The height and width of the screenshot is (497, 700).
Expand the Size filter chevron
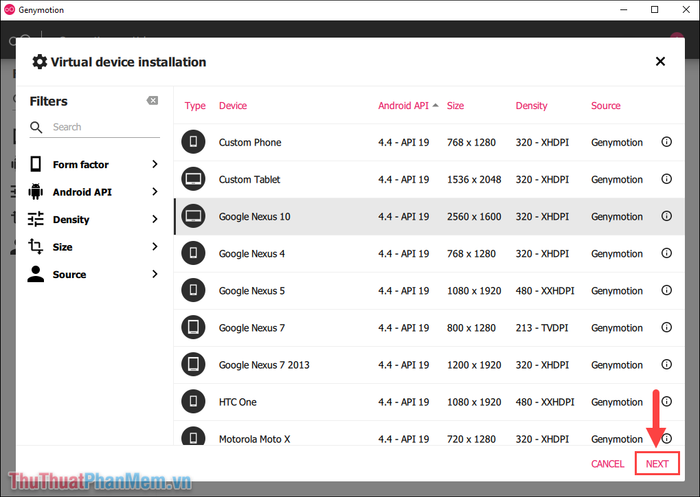(x=155, y=246)
